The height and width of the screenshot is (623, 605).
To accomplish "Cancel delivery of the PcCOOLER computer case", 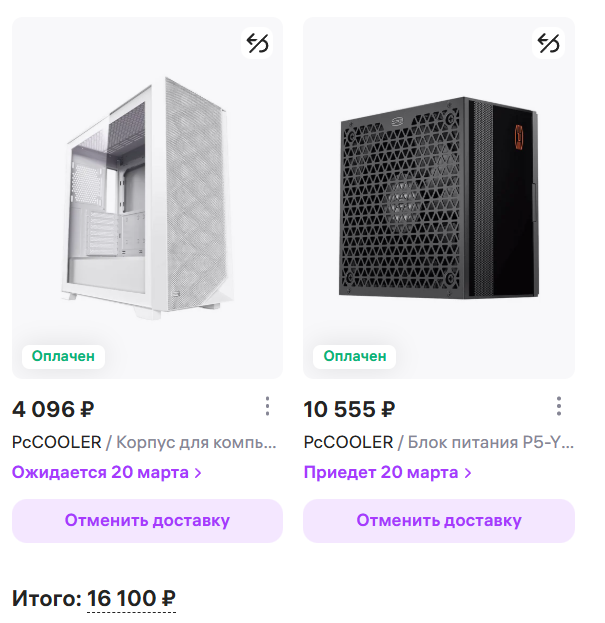I will (x=147, y=521).
